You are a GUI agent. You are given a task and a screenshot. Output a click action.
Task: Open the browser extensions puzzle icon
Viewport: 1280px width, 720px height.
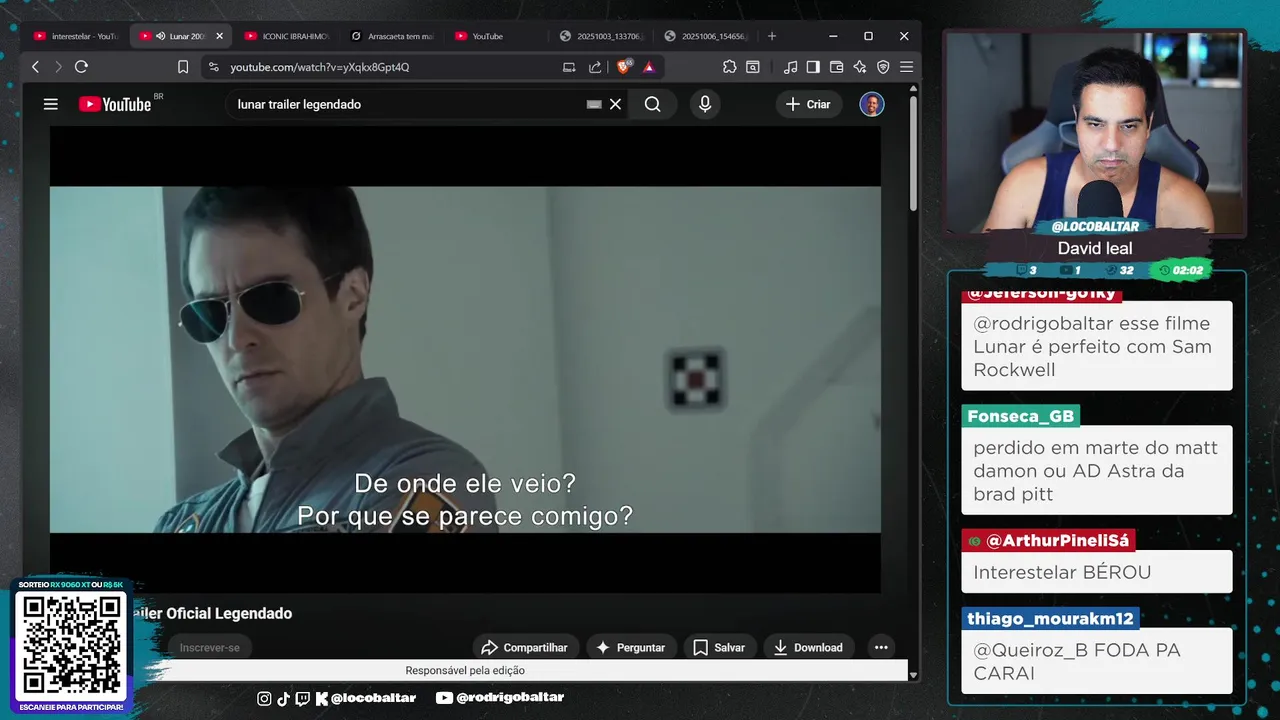point(729,67)
